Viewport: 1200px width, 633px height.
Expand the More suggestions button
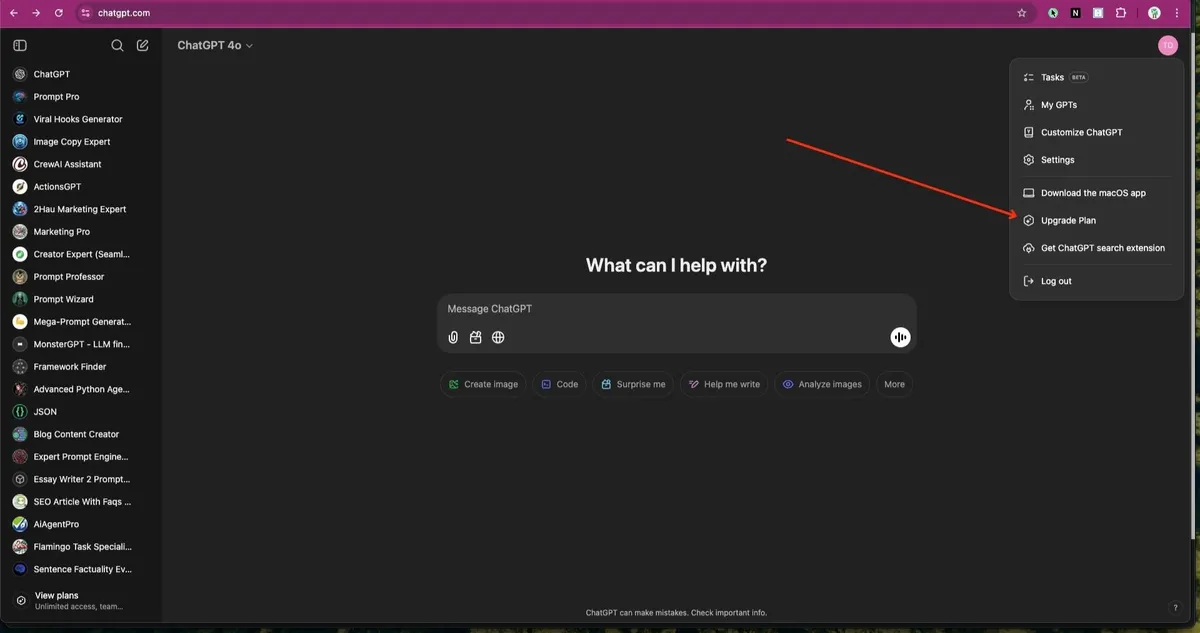click(894, 384)
